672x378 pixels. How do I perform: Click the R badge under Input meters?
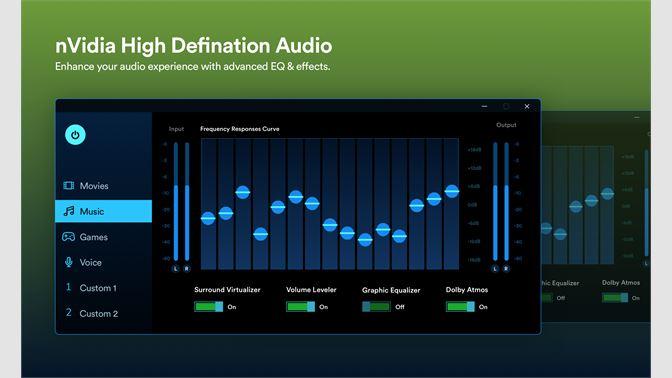click(187, 269)
